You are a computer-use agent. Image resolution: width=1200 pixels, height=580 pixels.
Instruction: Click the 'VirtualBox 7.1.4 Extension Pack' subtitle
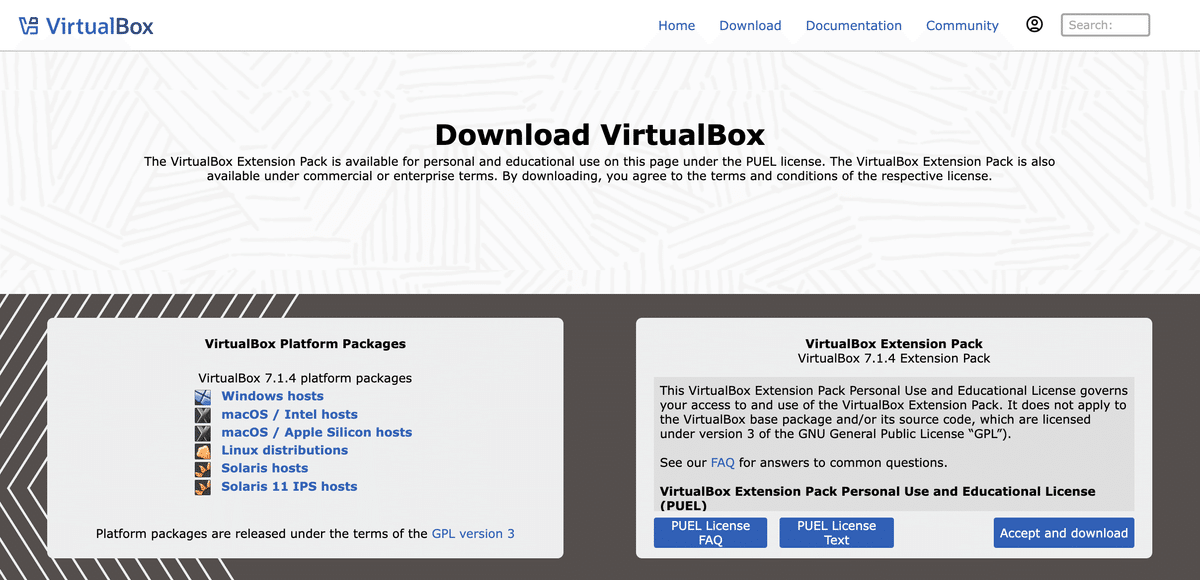[x=894, y=358]
